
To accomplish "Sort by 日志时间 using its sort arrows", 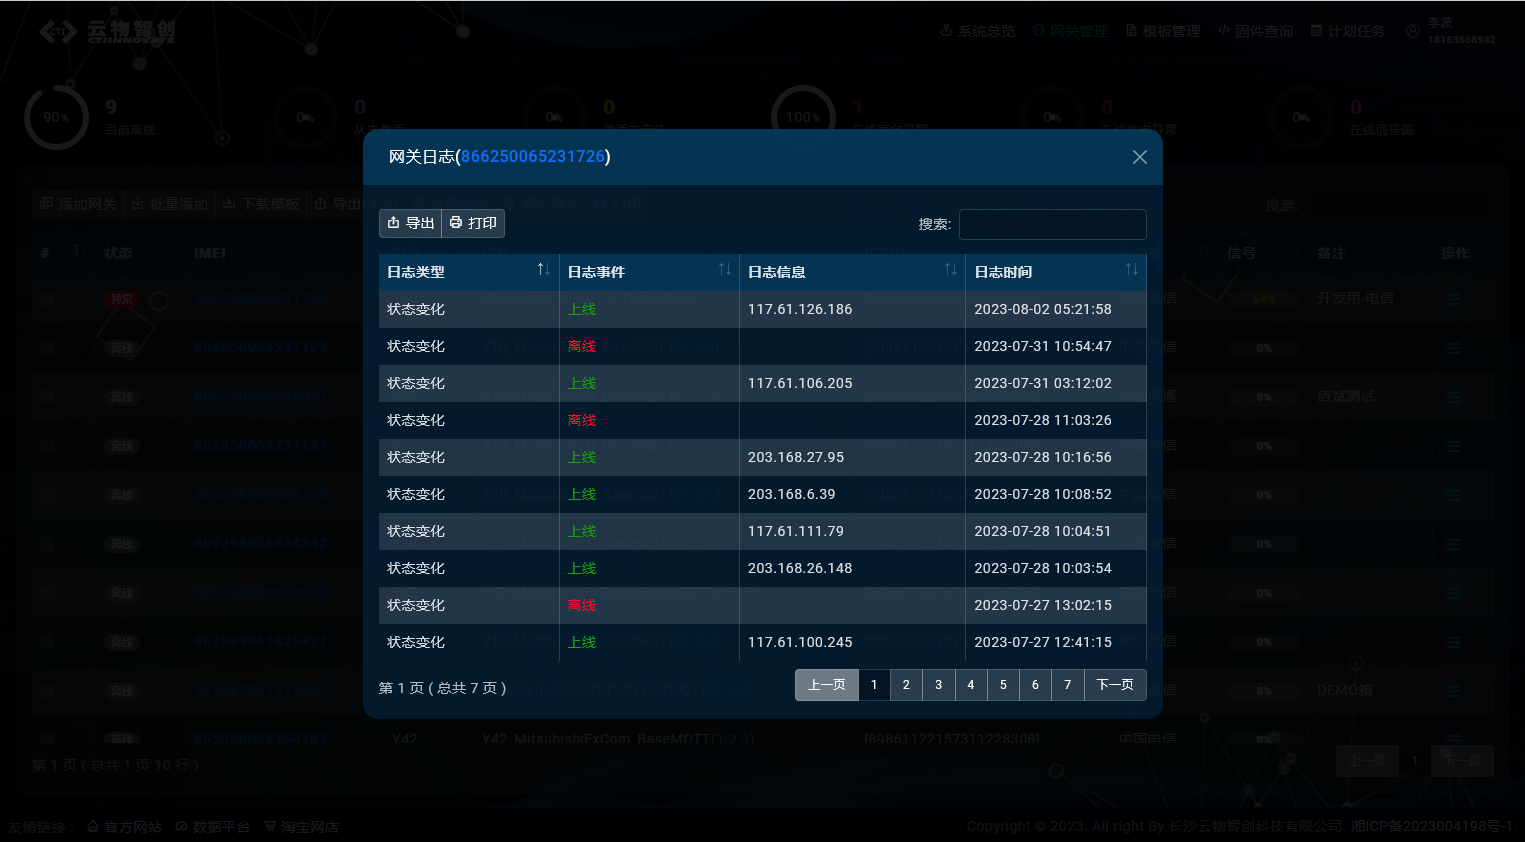I will point(1131,270).
